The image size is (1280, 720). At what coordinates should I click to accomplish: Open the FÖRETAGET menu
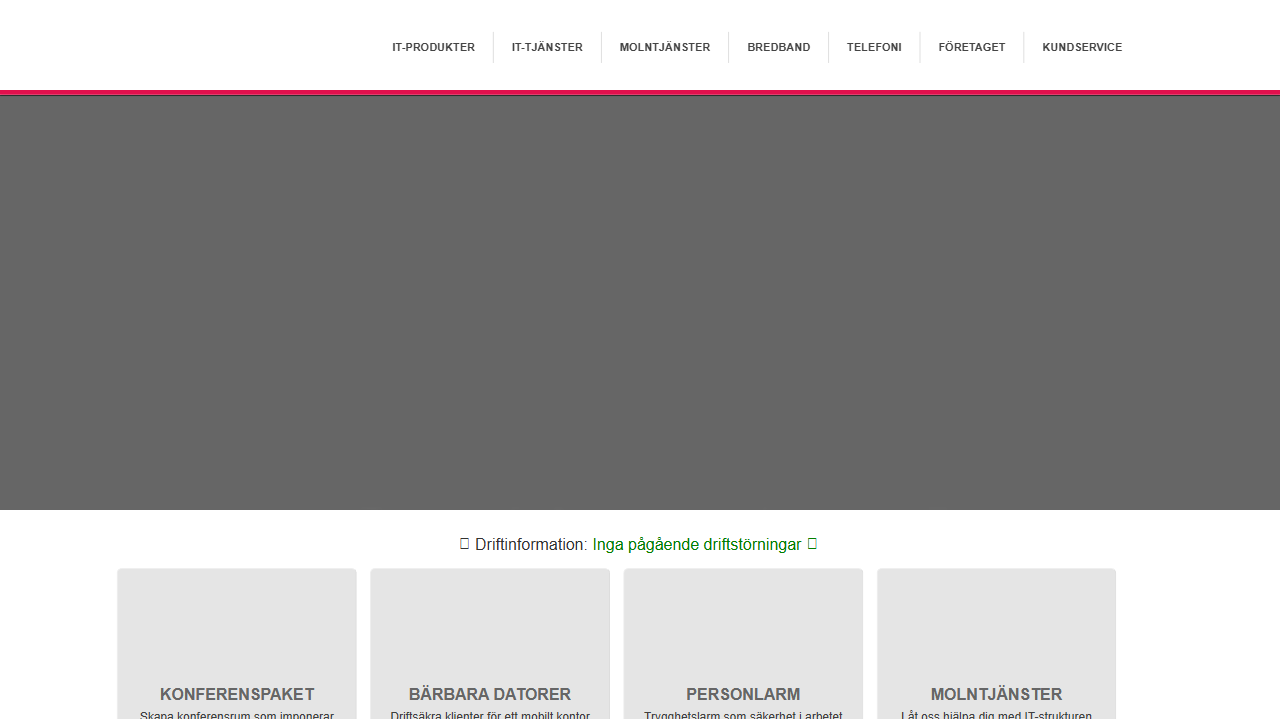pos(972,47)
